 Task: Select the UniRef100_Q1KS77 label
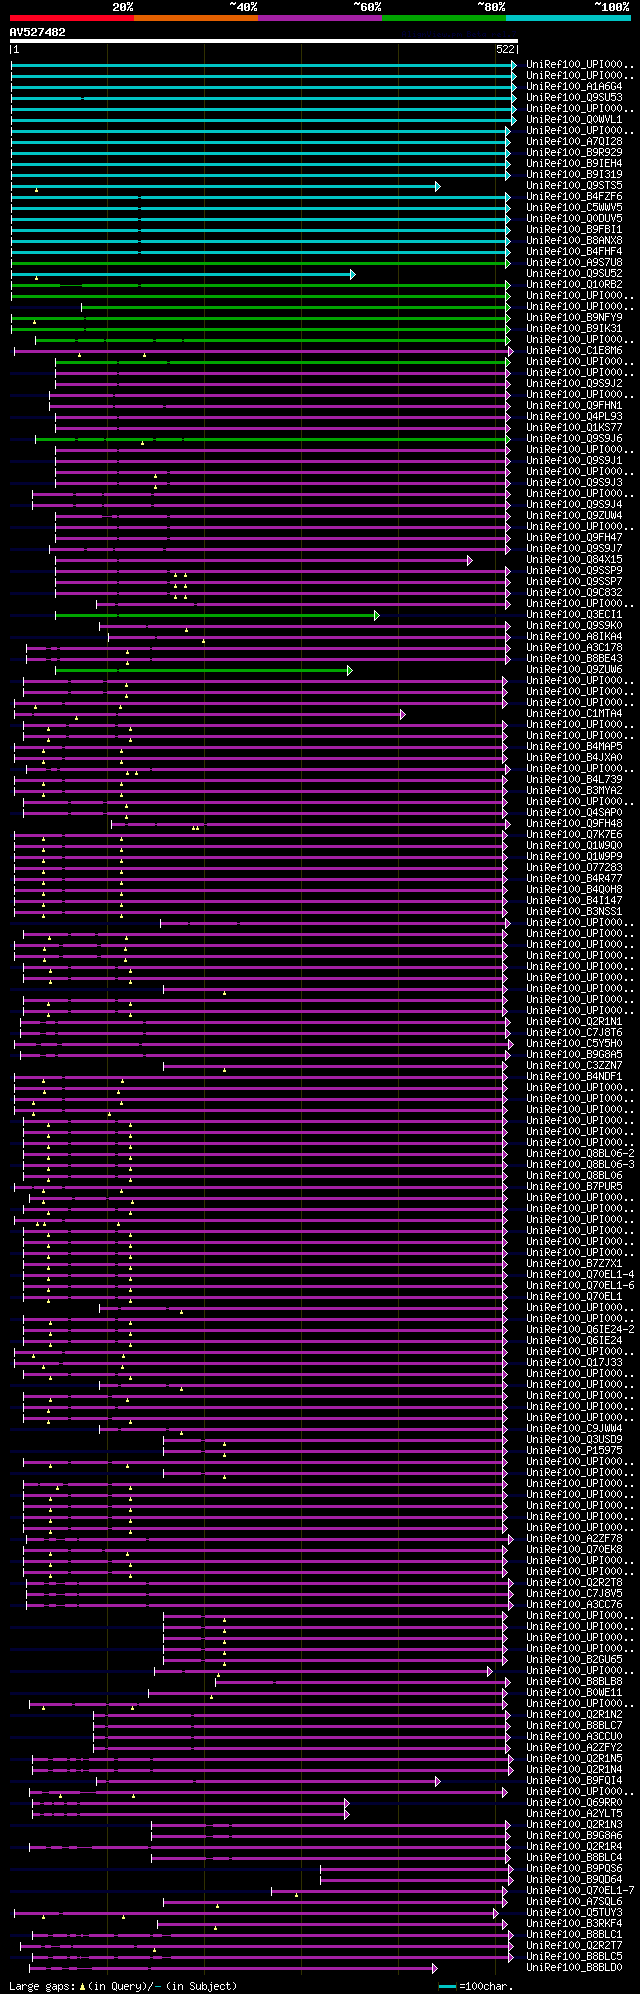(x=574, y=427)
